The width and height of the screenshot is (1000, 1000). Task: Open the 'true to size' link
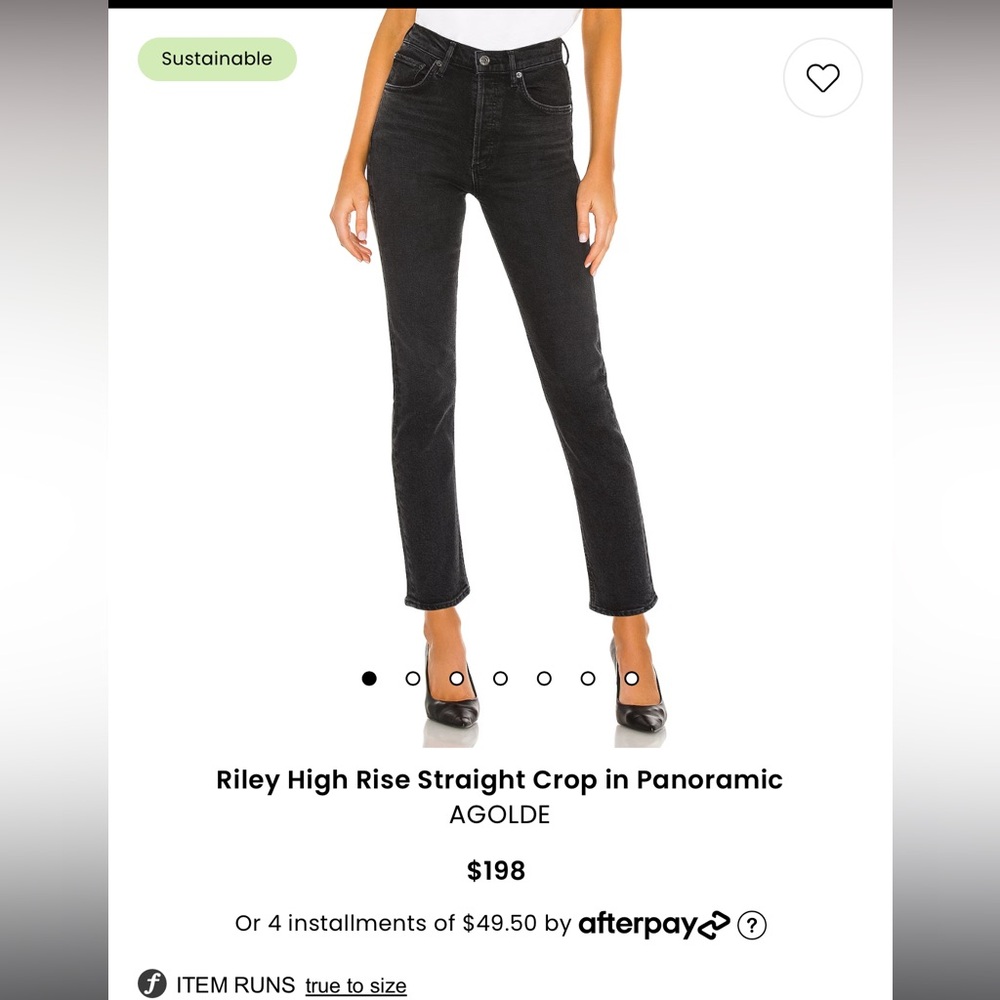tap(354, 985)
